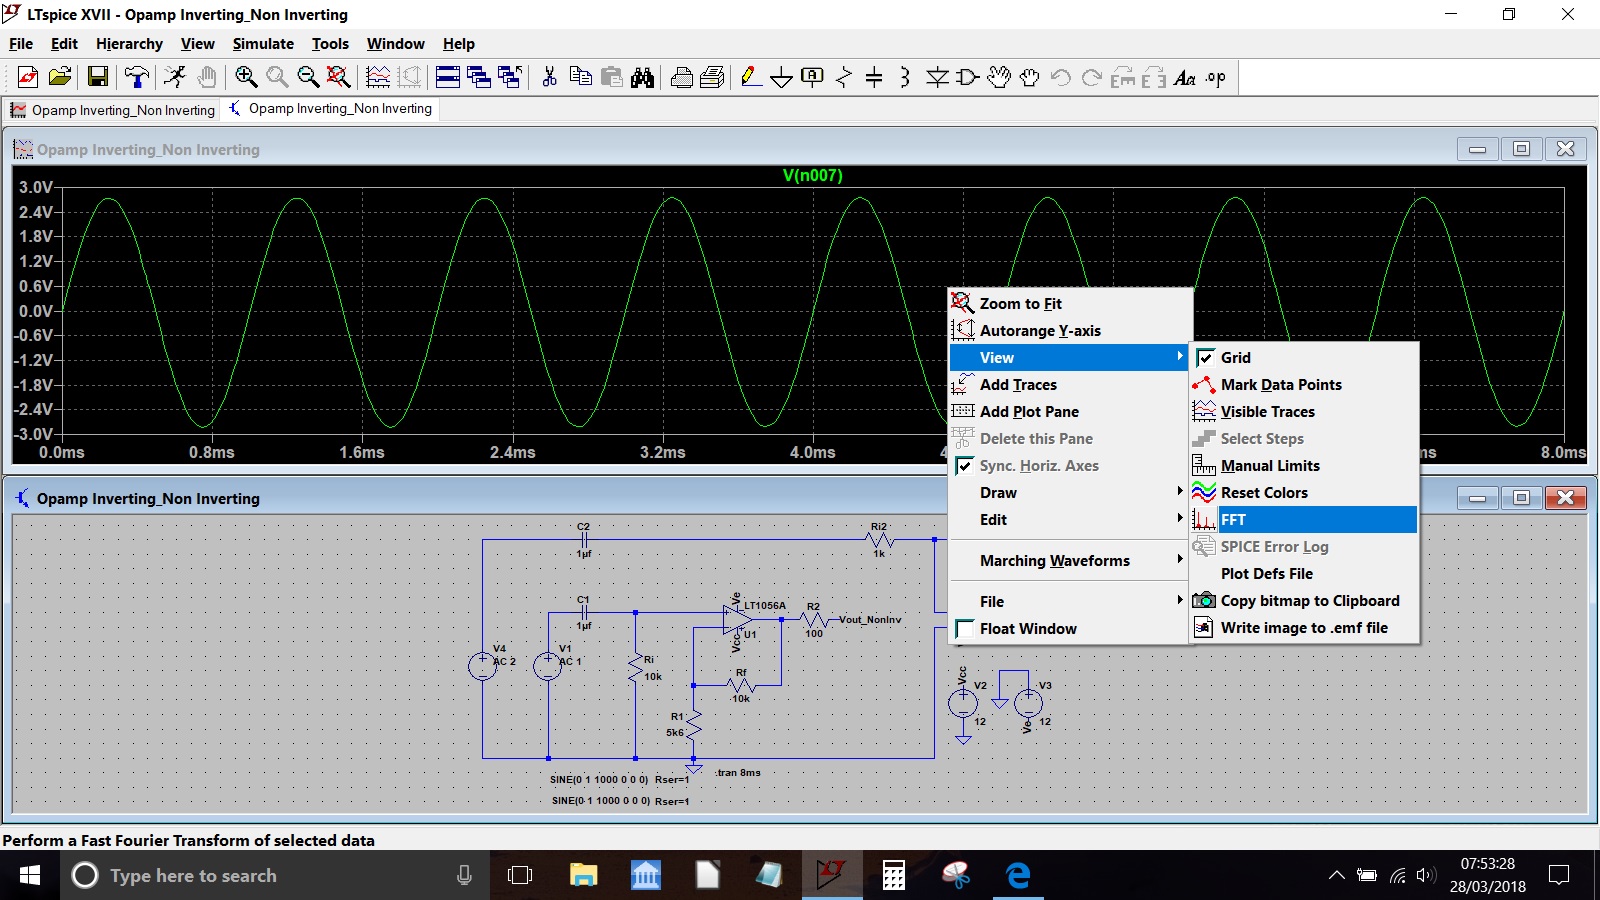Click the New Schematic toolbar icon
1600x900 pixels.
point(28,78)
